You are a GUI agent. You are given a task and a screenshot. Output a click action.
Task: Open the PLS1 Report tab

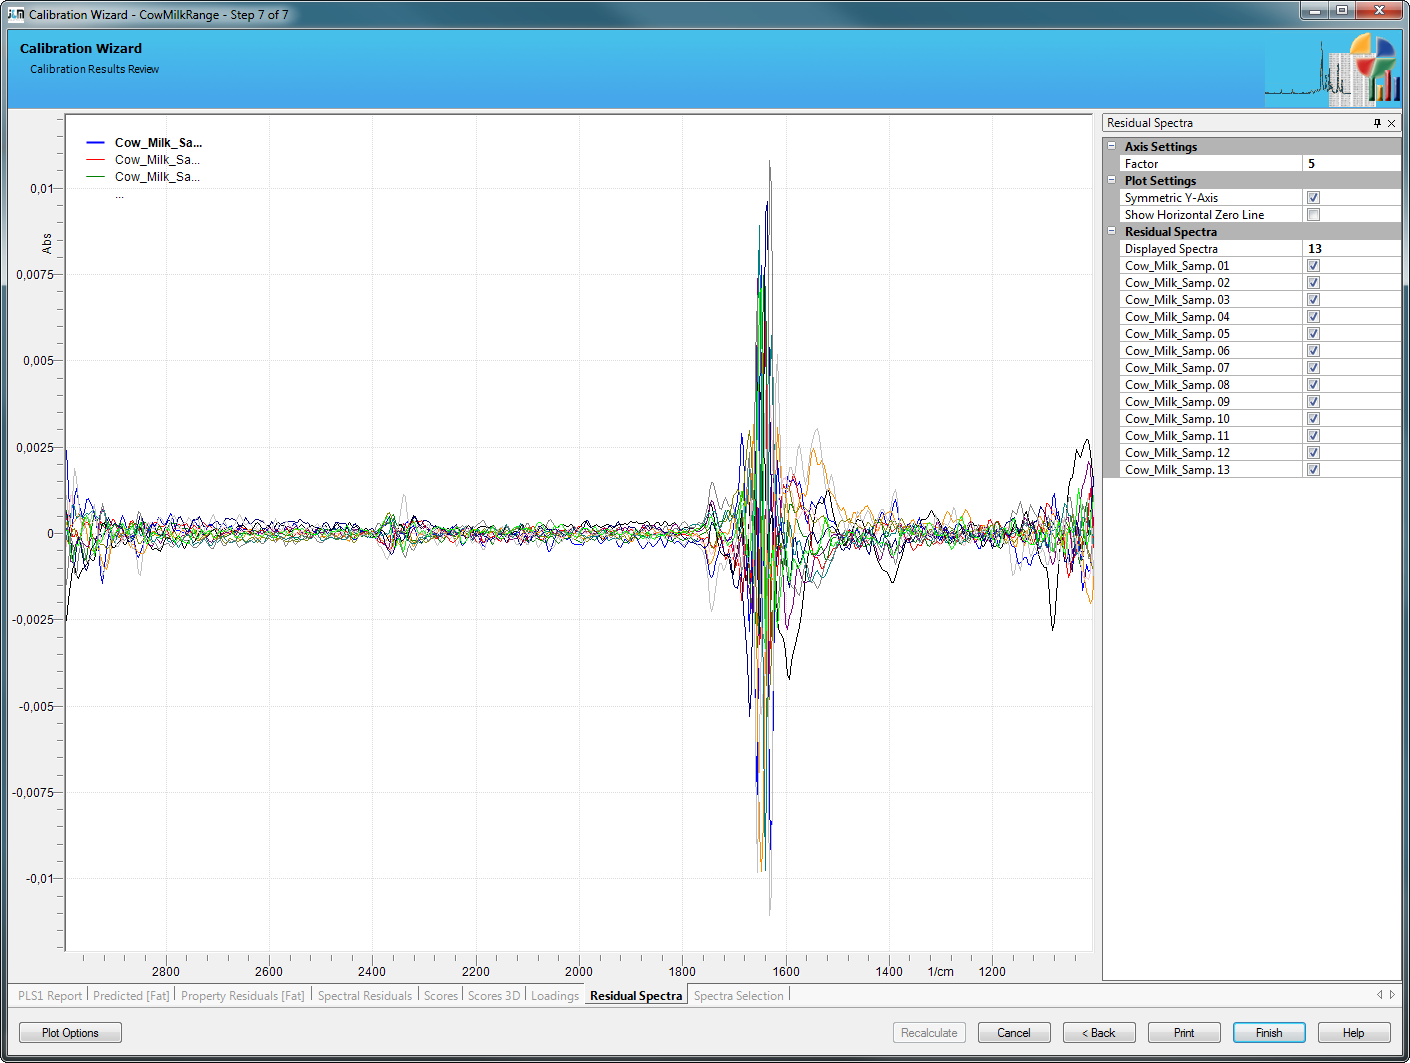[50, 996]
